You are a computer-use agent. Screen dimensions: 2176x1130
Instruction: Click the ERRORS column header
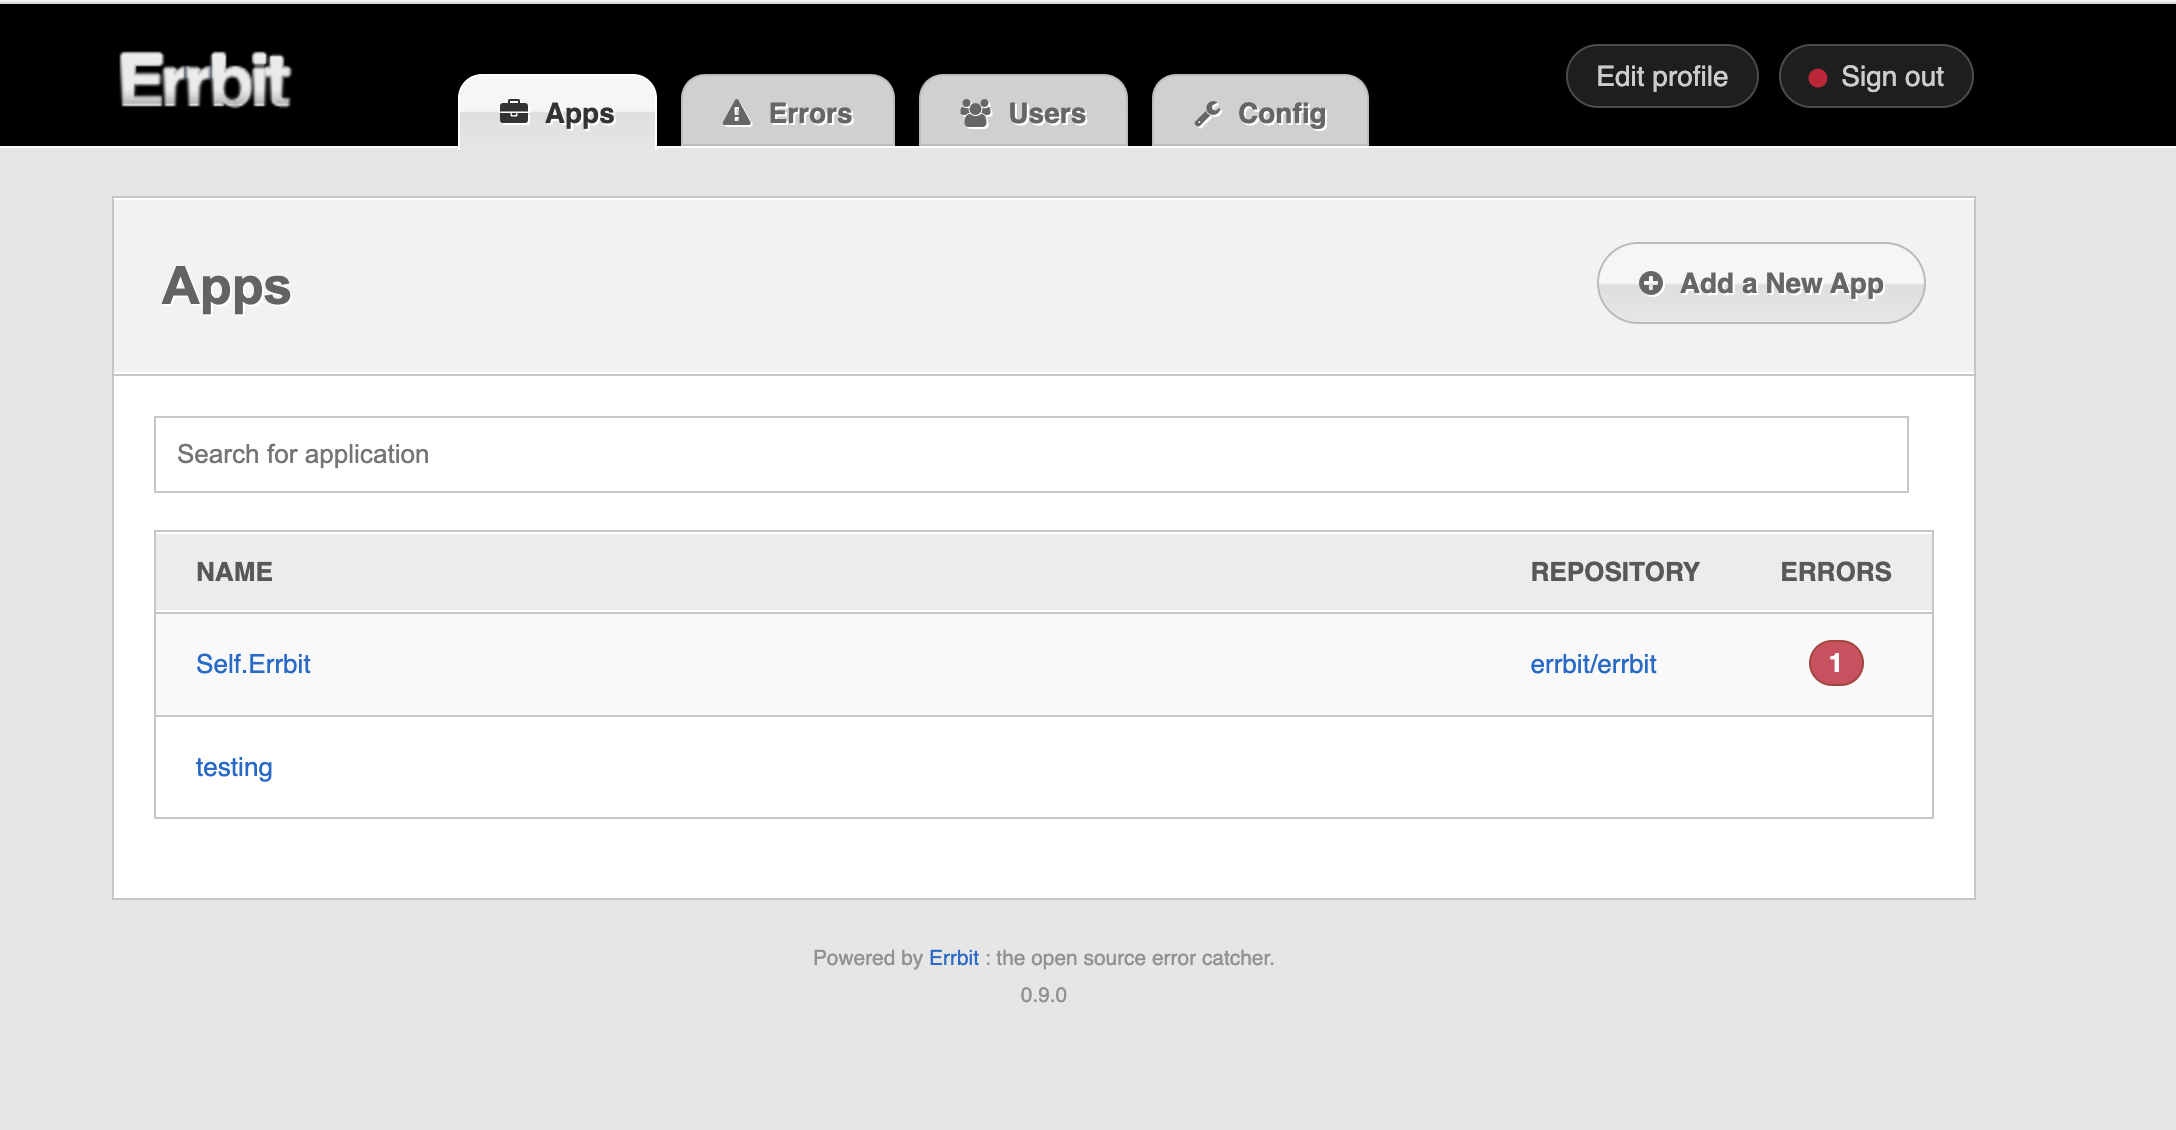coord(1836,572)
